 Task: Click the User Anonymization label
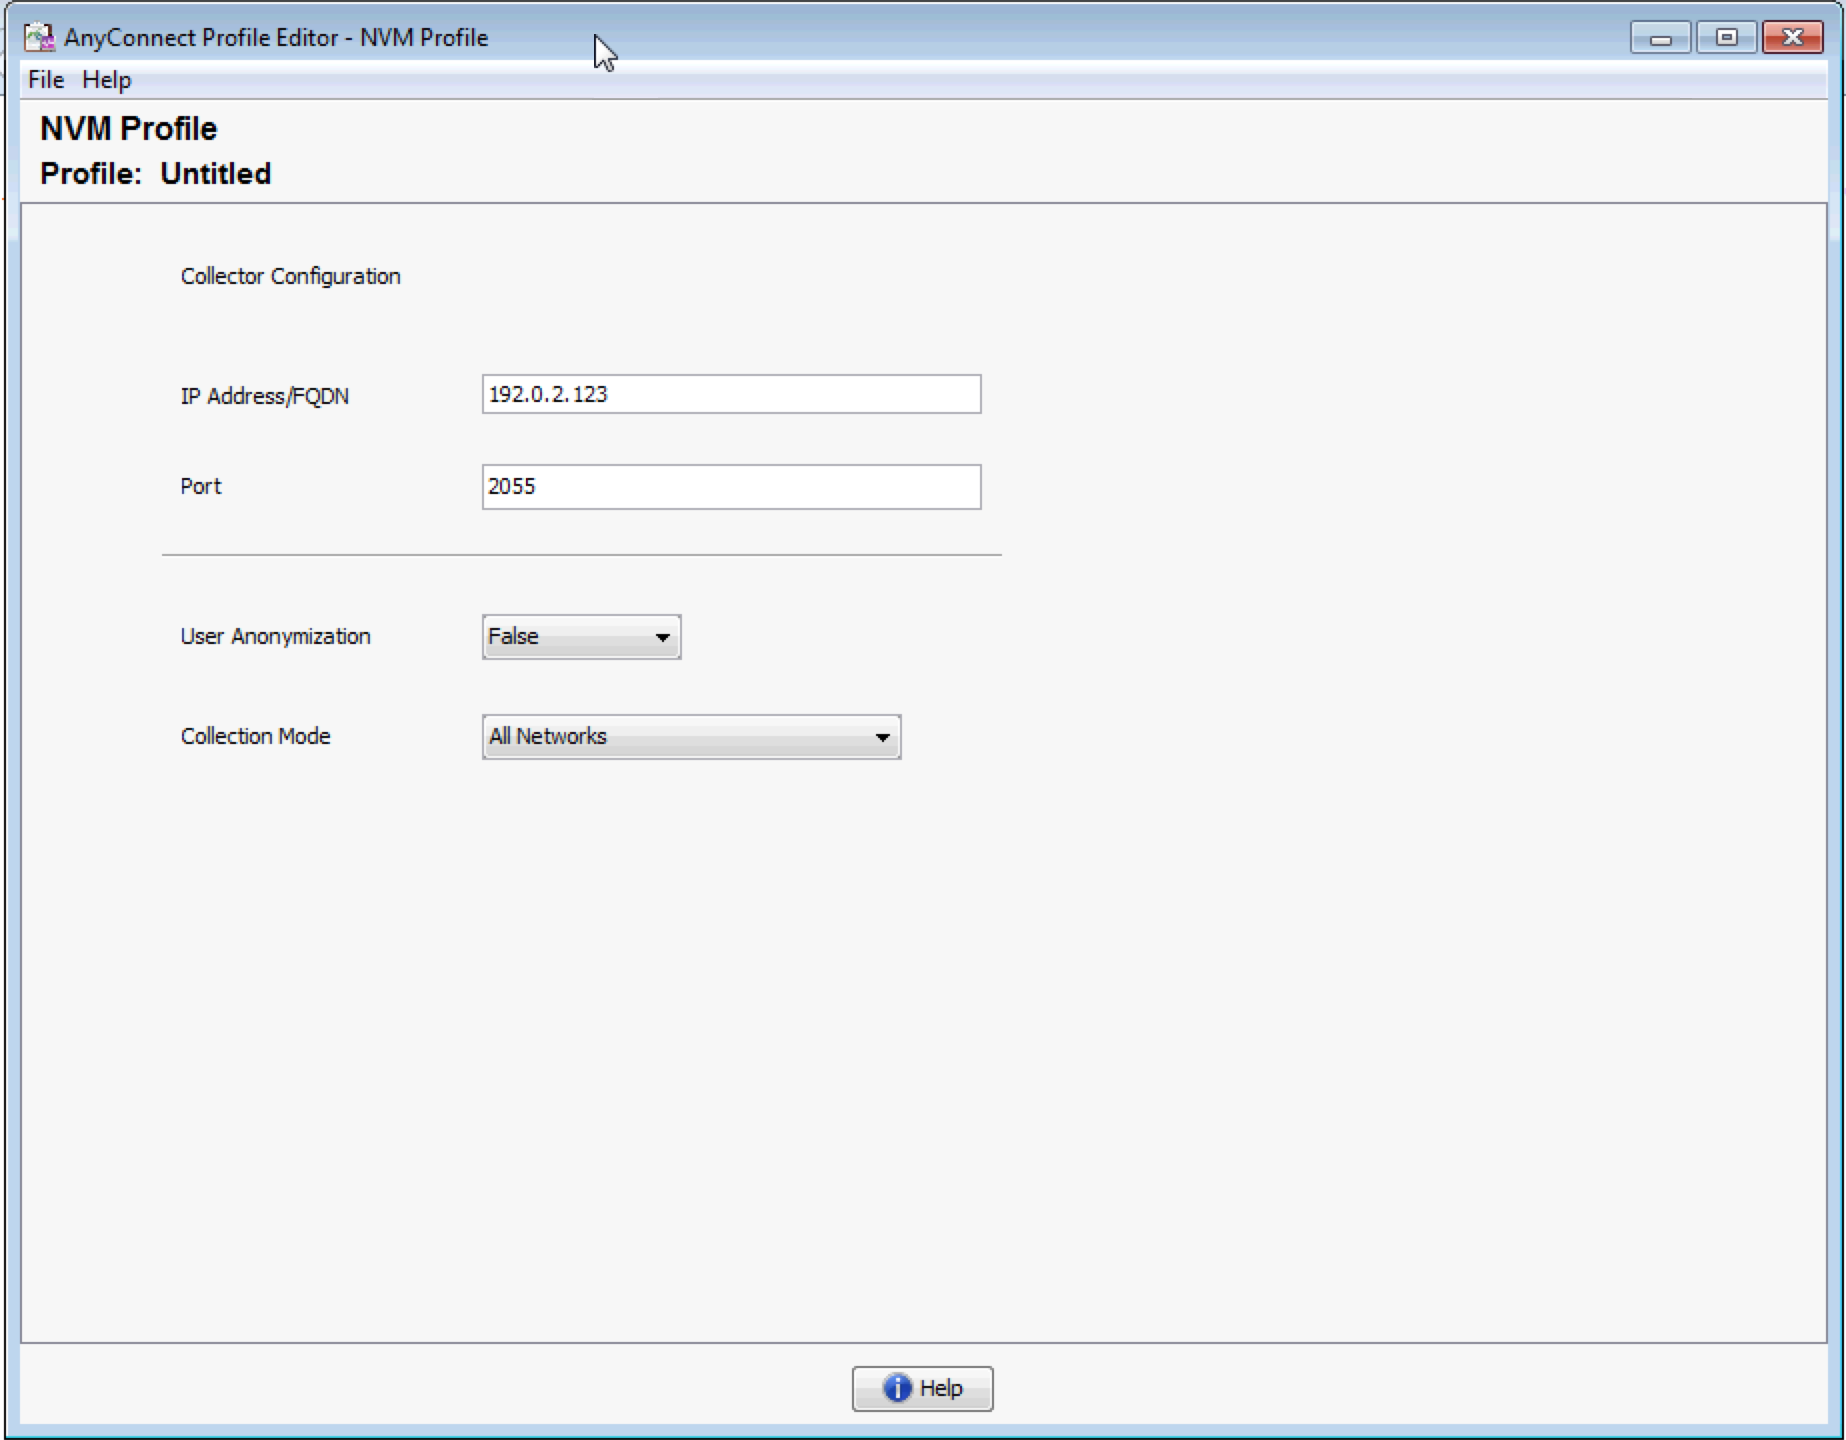point(275,636)
